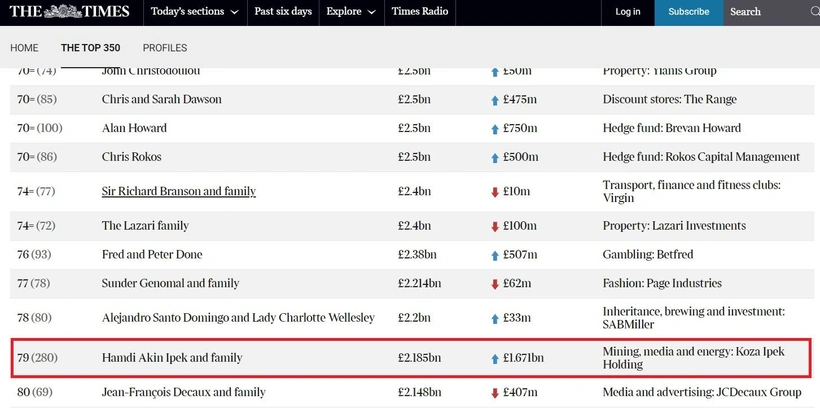Screen dimensions: 820x417
Task: Select Alejandro Santo Domingo and Lady Charlotte Wellesley
Action: (x=238, y=318)
